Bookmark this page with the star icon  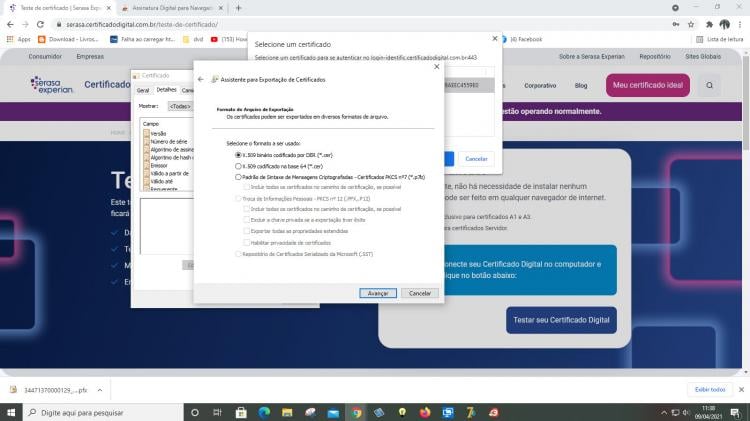(691, 24)
